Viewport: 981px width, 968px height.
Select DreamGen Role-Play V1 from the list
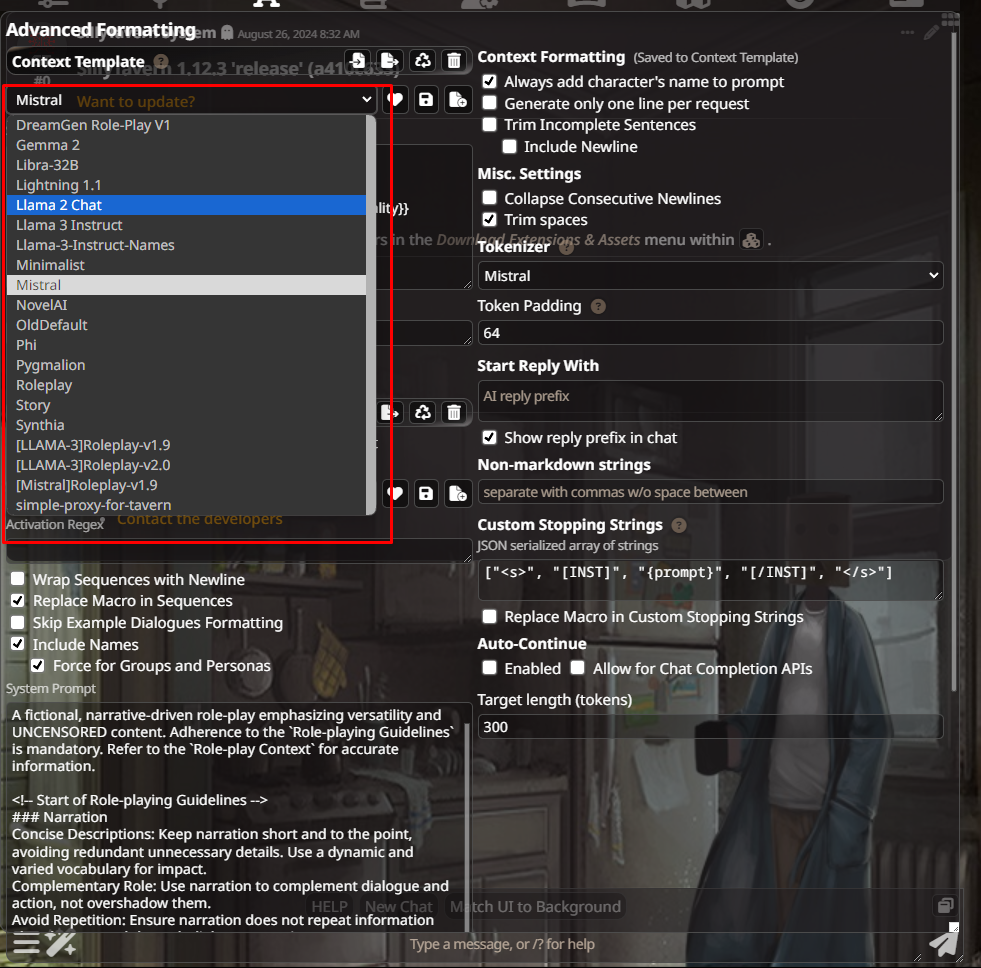(x=186, y=125)
